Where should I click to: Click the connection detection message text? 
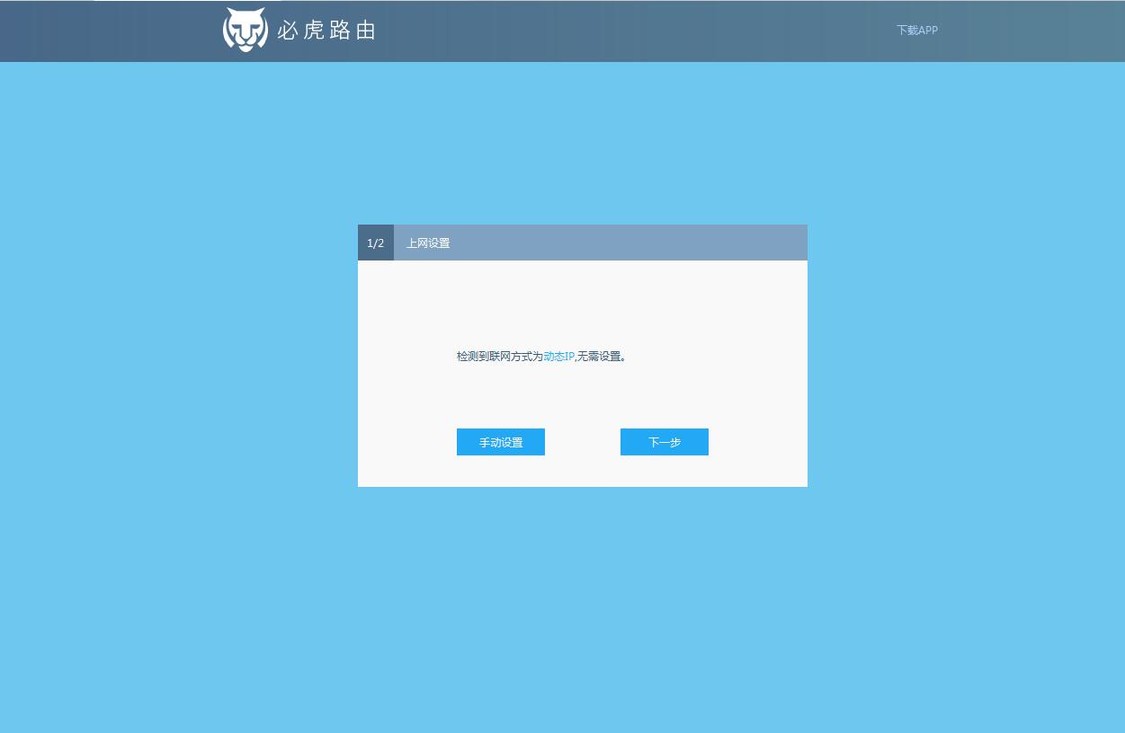[541, 355]
